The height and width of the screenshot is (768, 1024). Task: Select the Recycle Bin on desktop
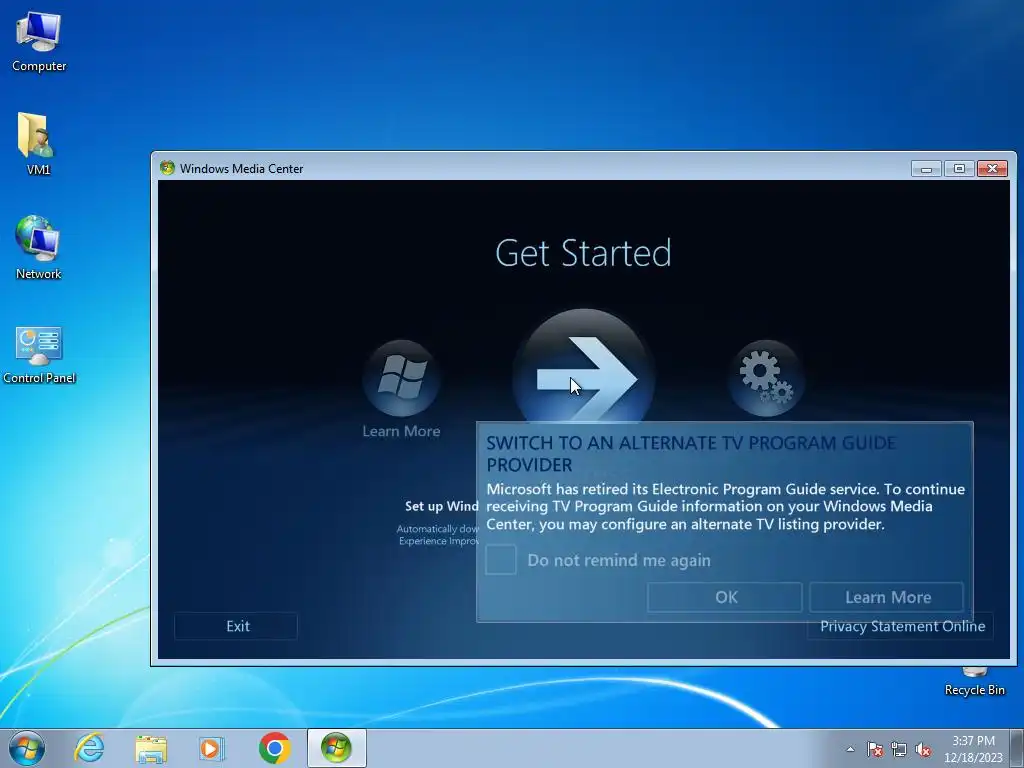(974, 681)
